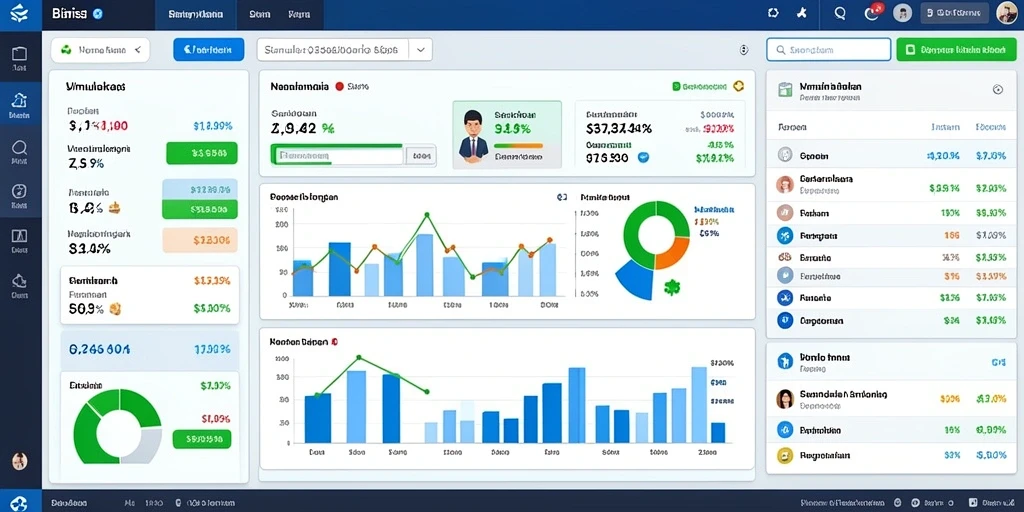Click the vertical three-dot options icon
Image resolution: width=1024 pixels, height=512 pixels.
click(743, 50)
